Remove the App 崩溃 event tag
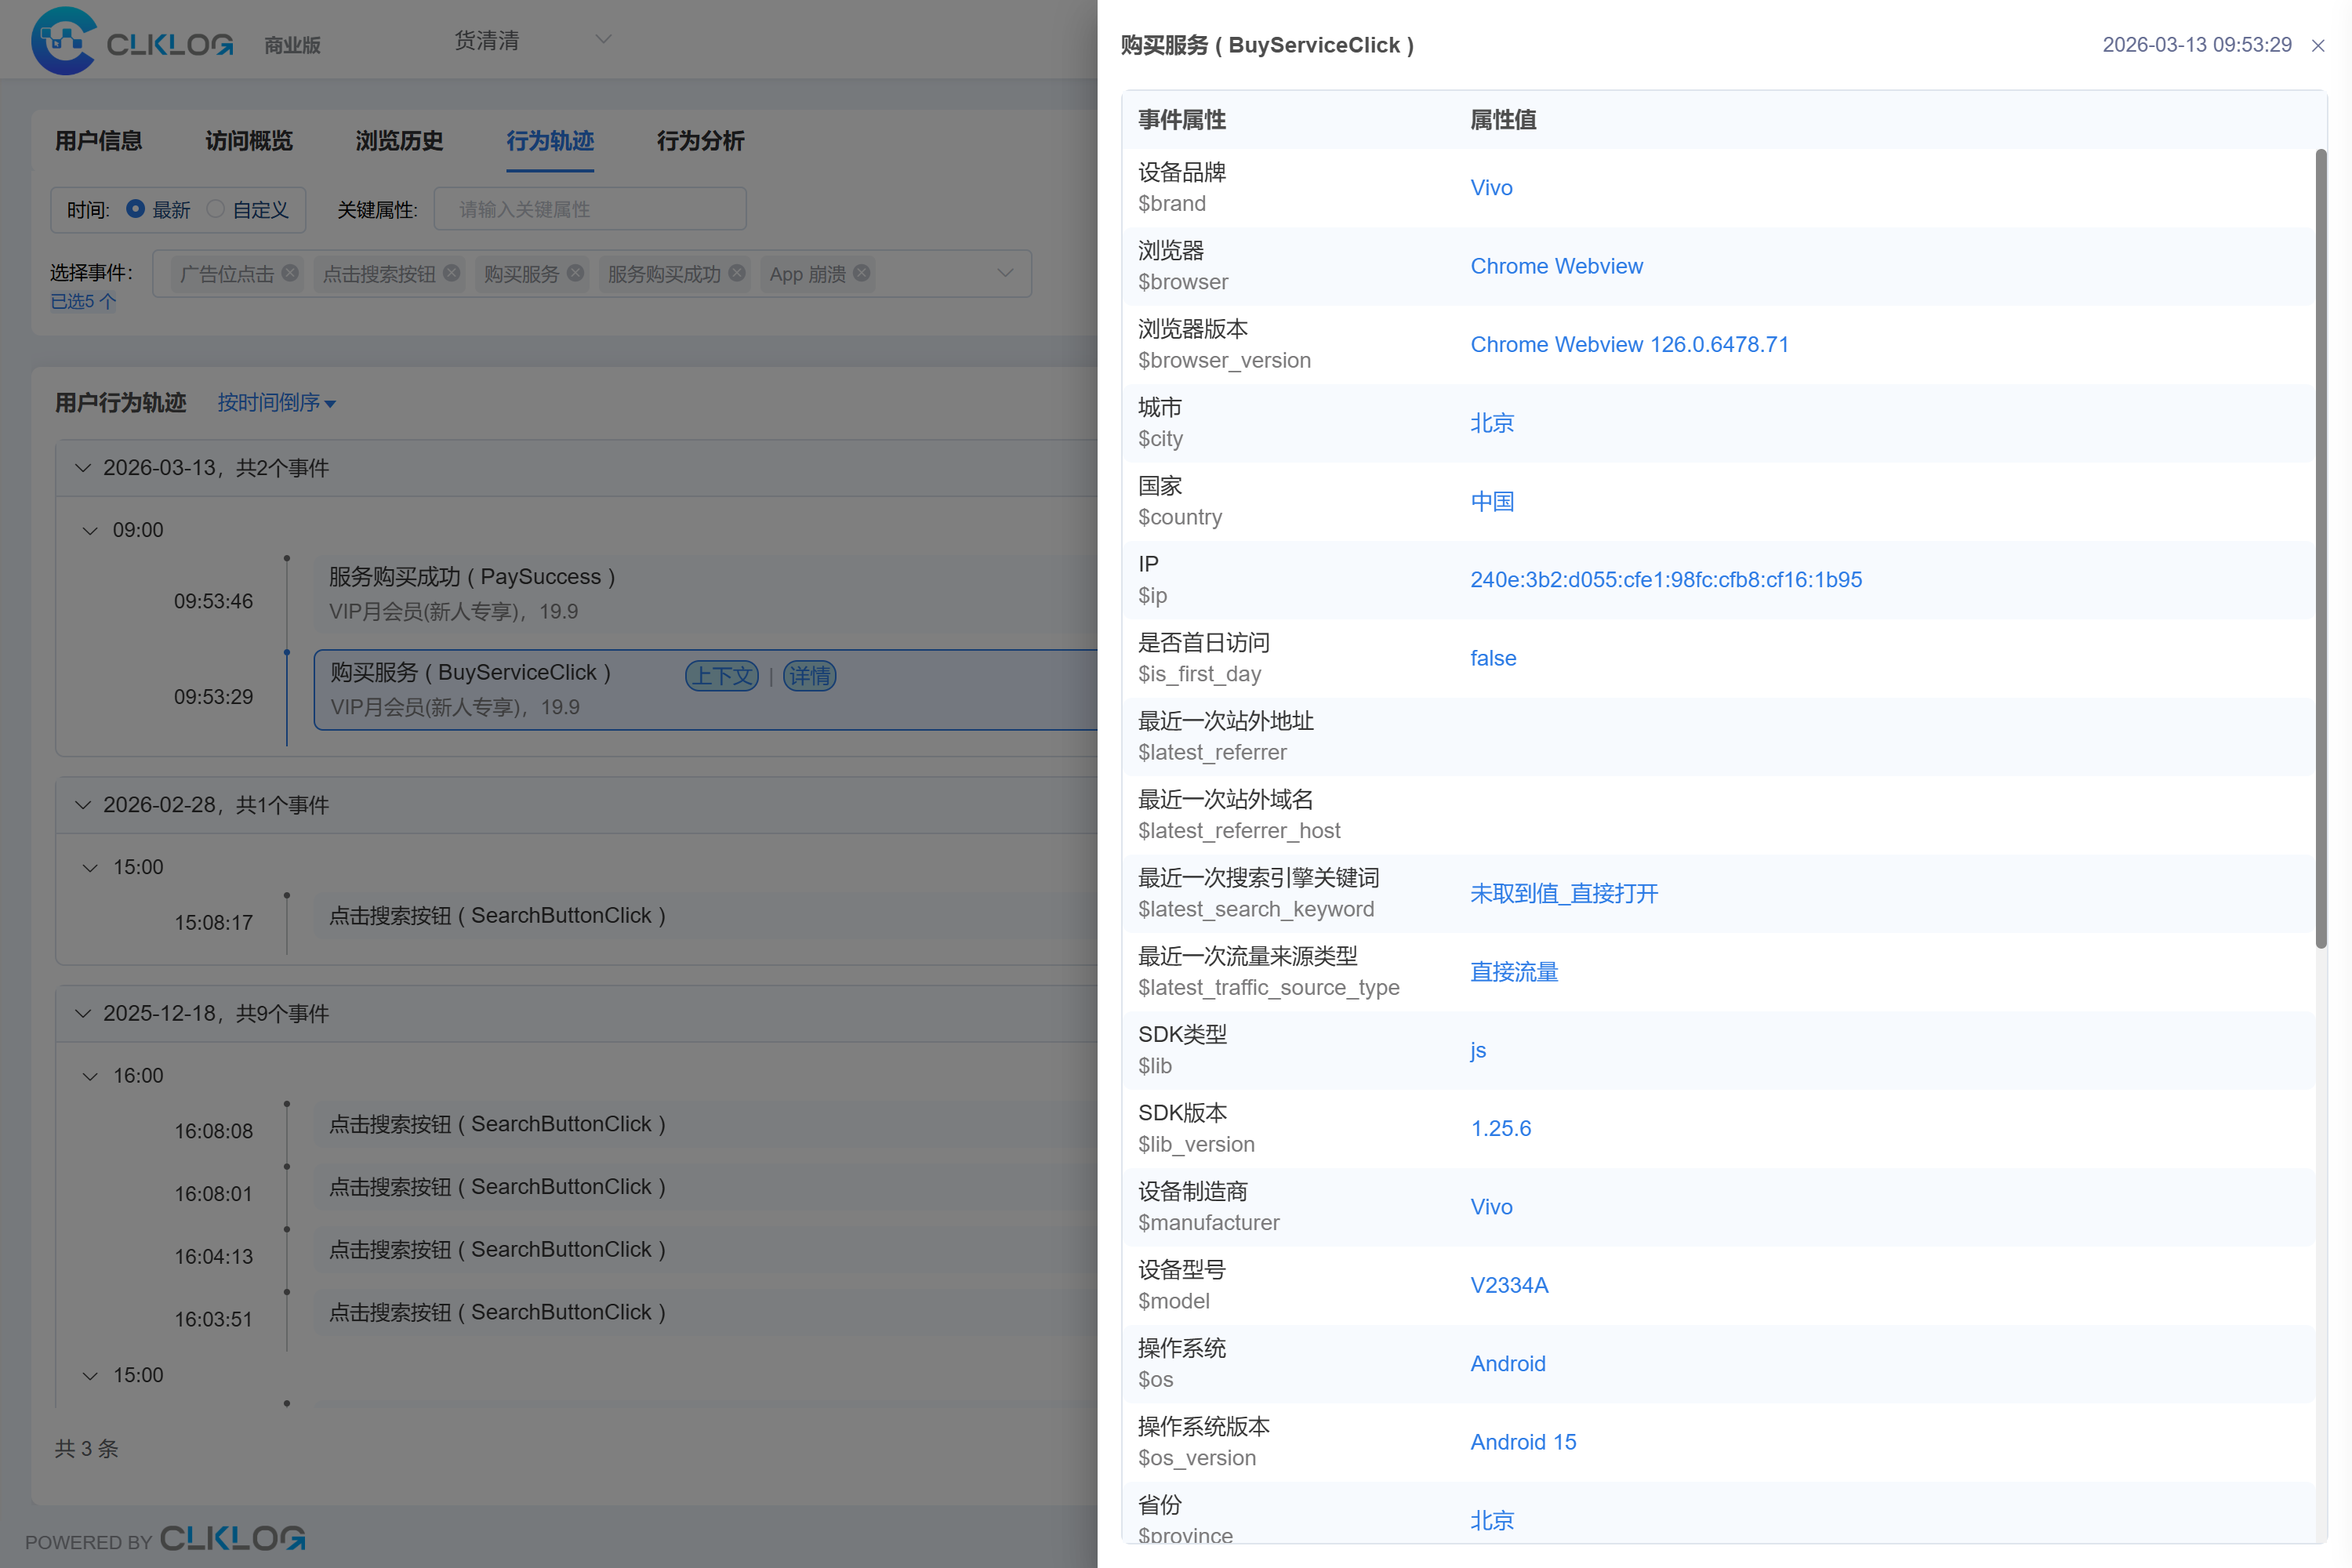The image size is (2352, 1568). (862, 273)
